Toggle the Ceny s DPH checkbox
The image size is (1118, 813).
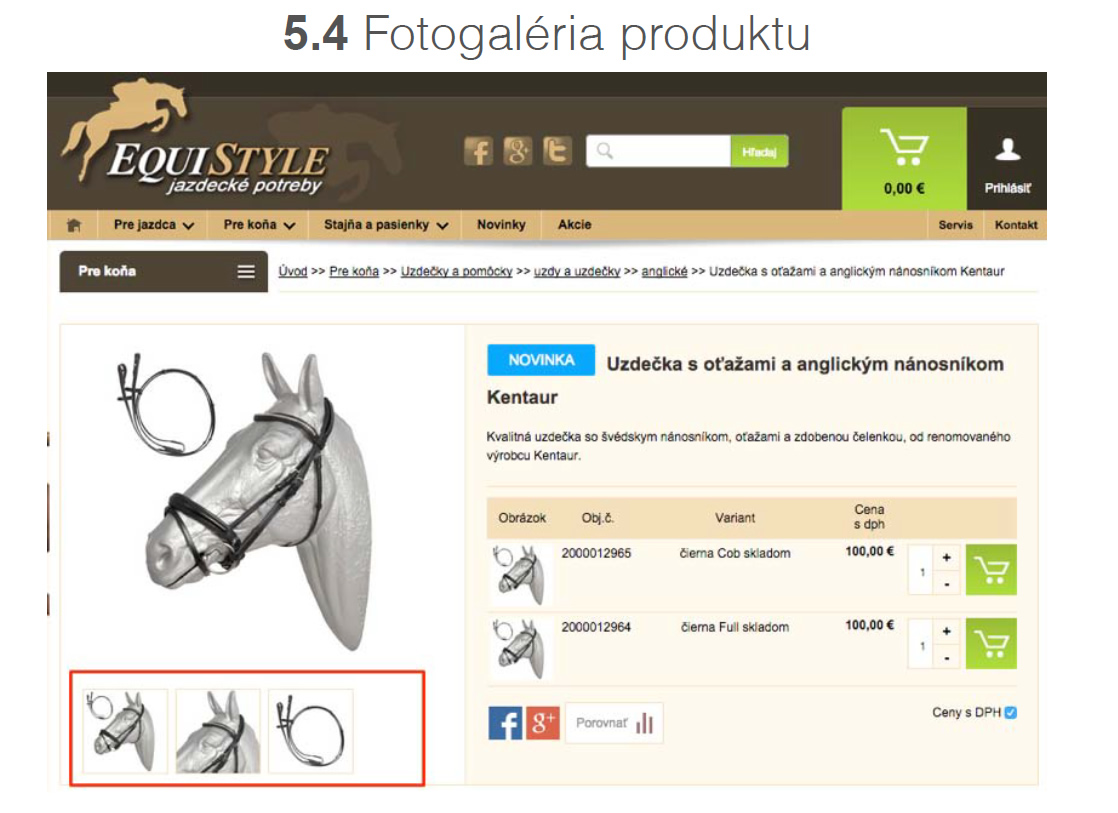point(1010,712)
